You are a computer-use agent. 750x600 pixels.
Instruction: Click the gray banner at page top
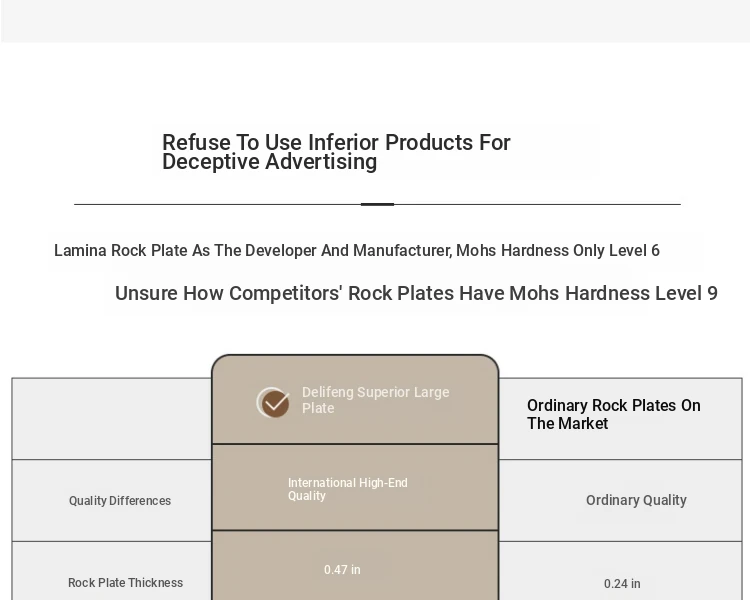click(375, 21)
